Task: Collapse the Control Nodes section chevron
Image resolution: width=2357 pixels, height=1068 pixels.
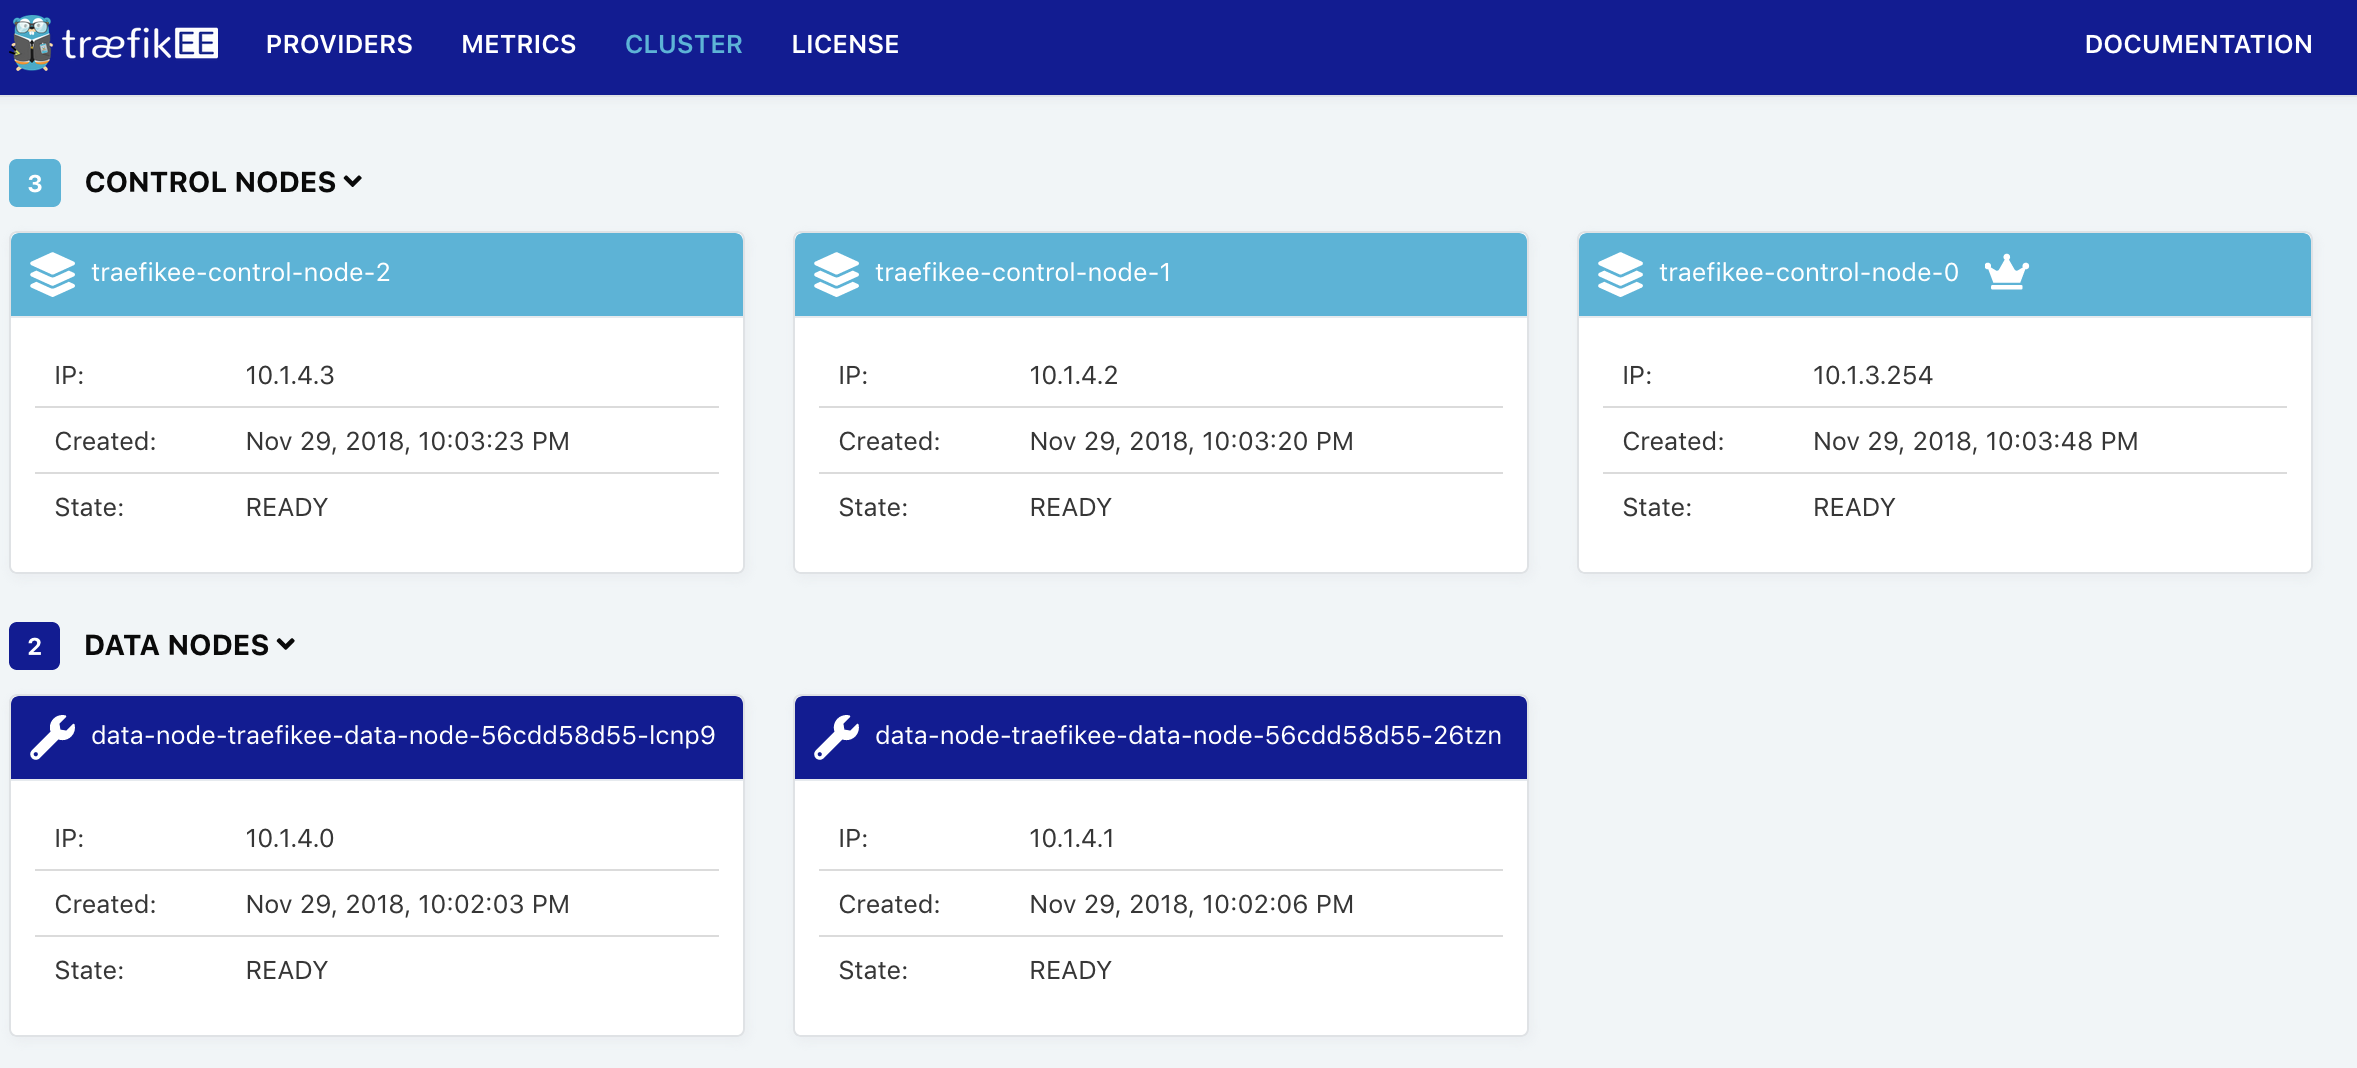Action: (x=353, y=182)
